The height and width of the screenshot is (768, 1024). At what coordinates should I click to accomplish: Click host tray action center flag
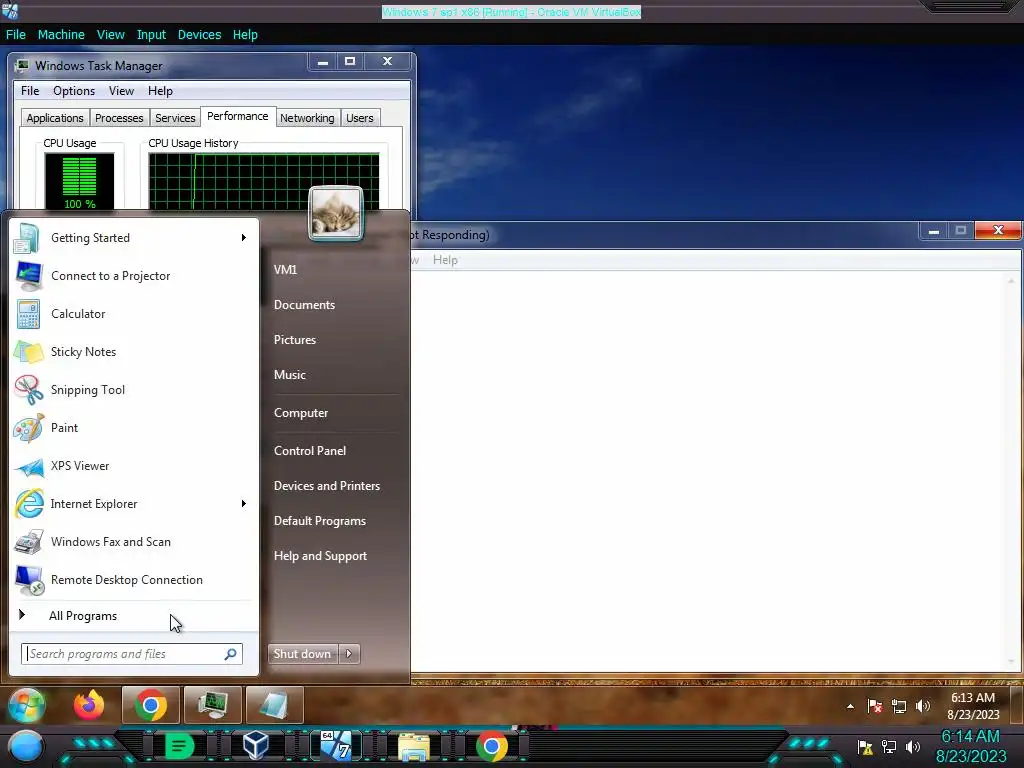(865, 746)
